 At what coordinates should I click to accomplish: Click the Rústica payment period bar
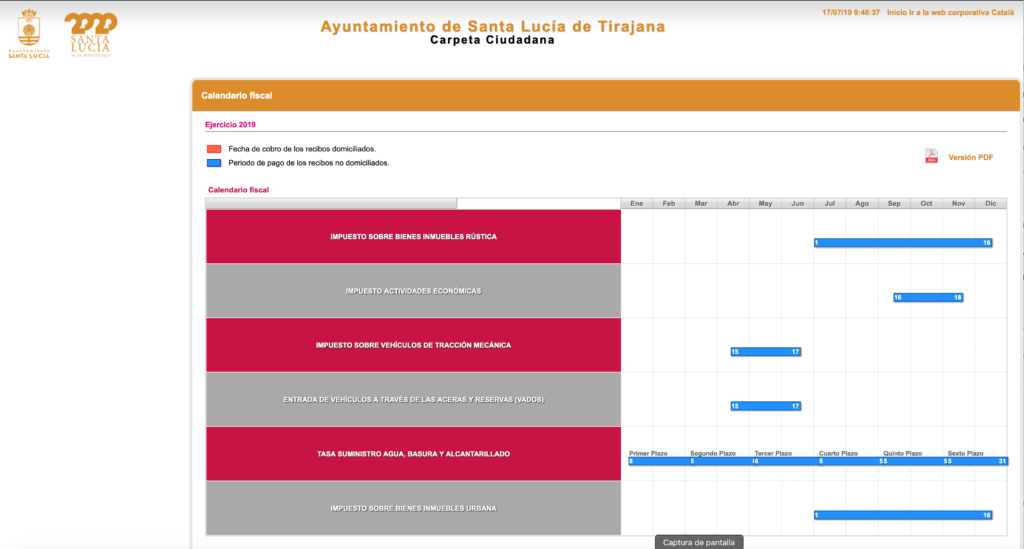coord(902,243)
